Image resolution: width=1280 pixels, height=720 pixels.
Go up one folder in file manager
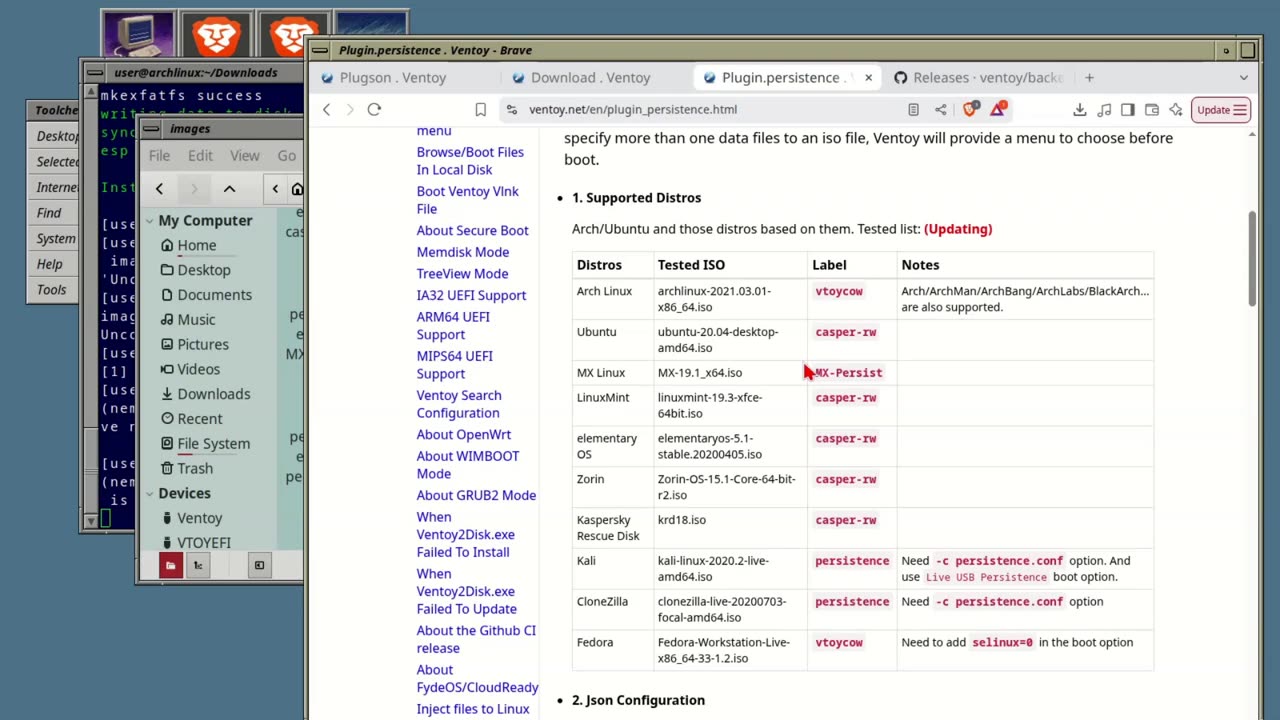tap(229, 188)
